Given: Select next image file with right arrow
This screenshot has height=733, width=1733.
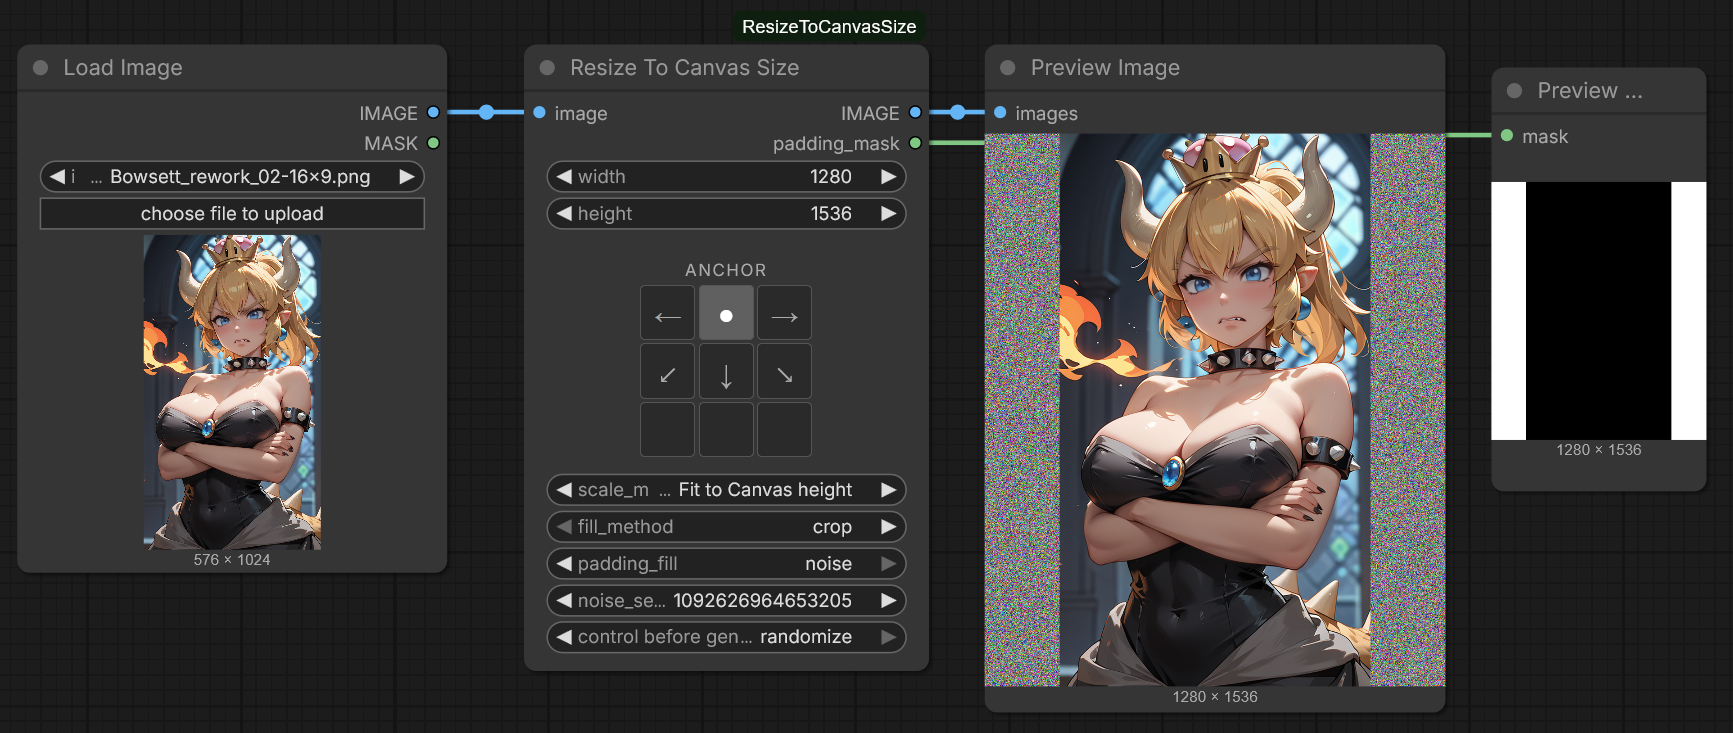Looking at the screenshot, I should coord(407,177).
